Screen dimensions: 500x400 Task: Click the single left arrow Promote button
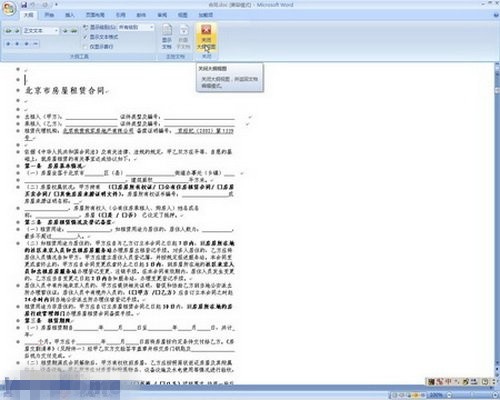pyautogui.click(x=16, y=31)
